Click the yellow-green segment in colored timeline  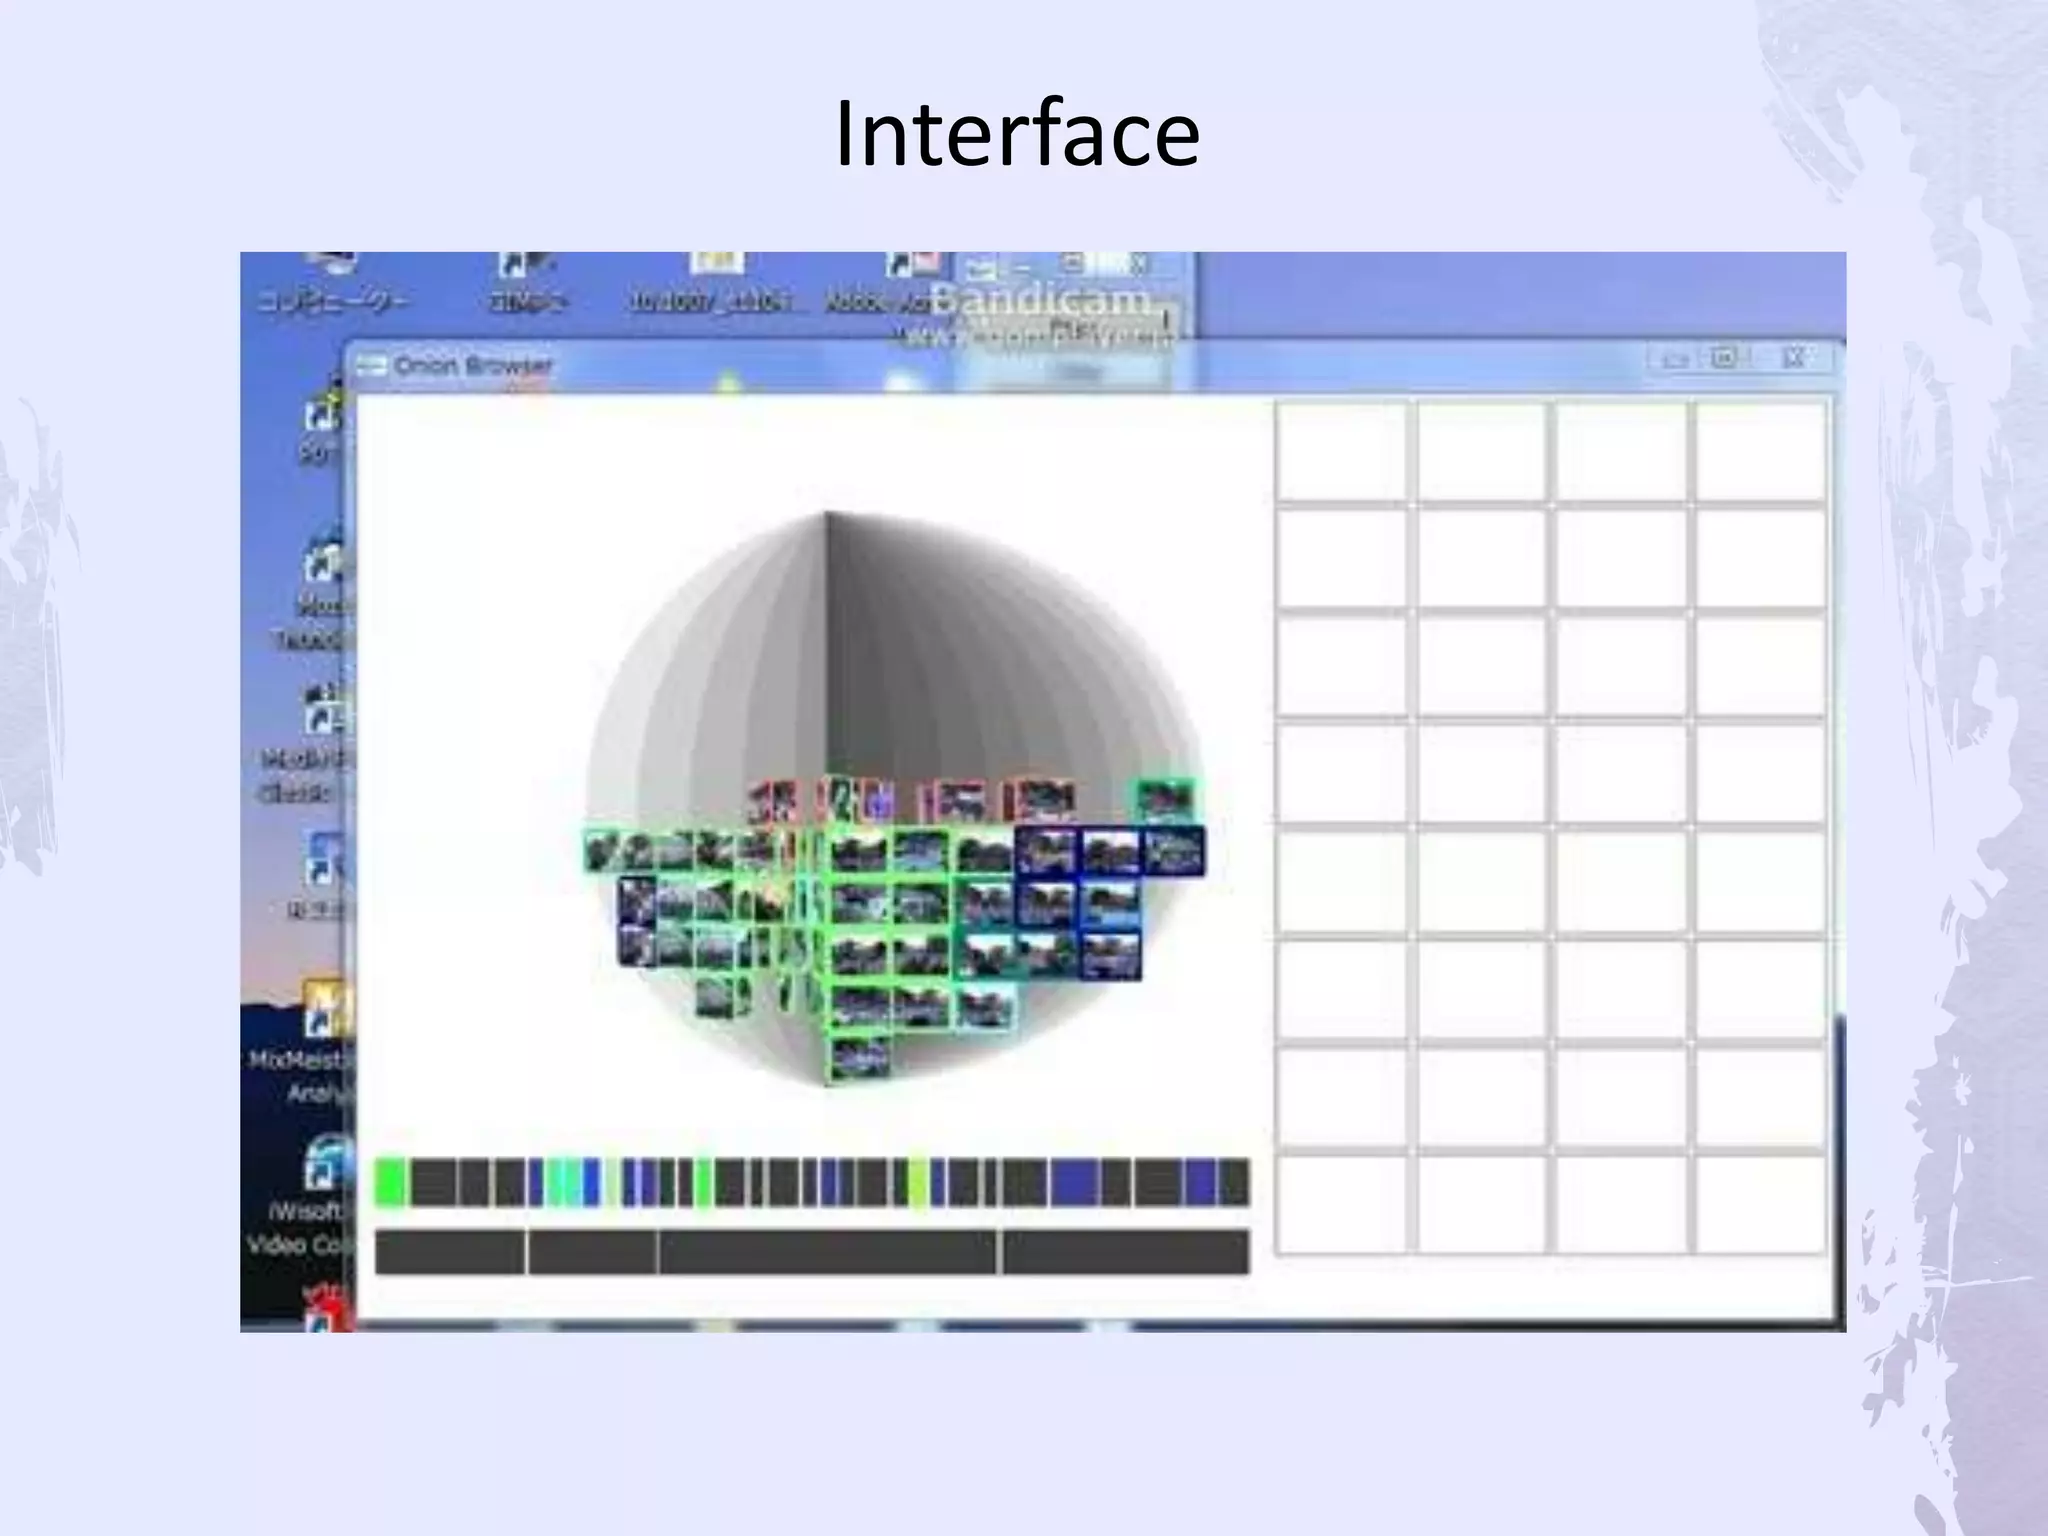(x=917, y=1182)
